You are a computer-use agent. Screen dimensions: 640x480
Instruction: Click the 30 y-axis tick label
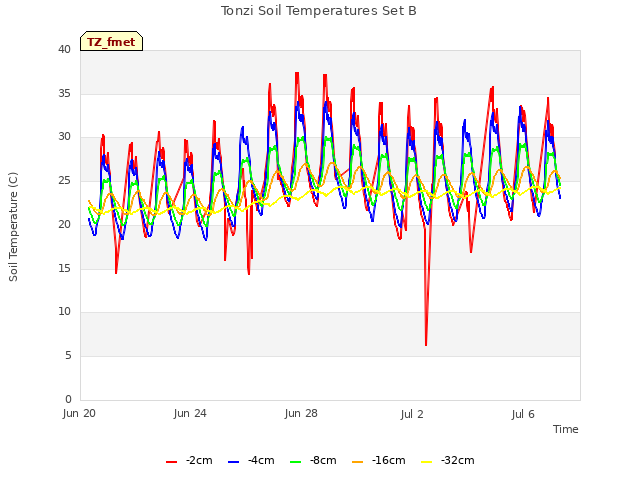tap(64, 137)
